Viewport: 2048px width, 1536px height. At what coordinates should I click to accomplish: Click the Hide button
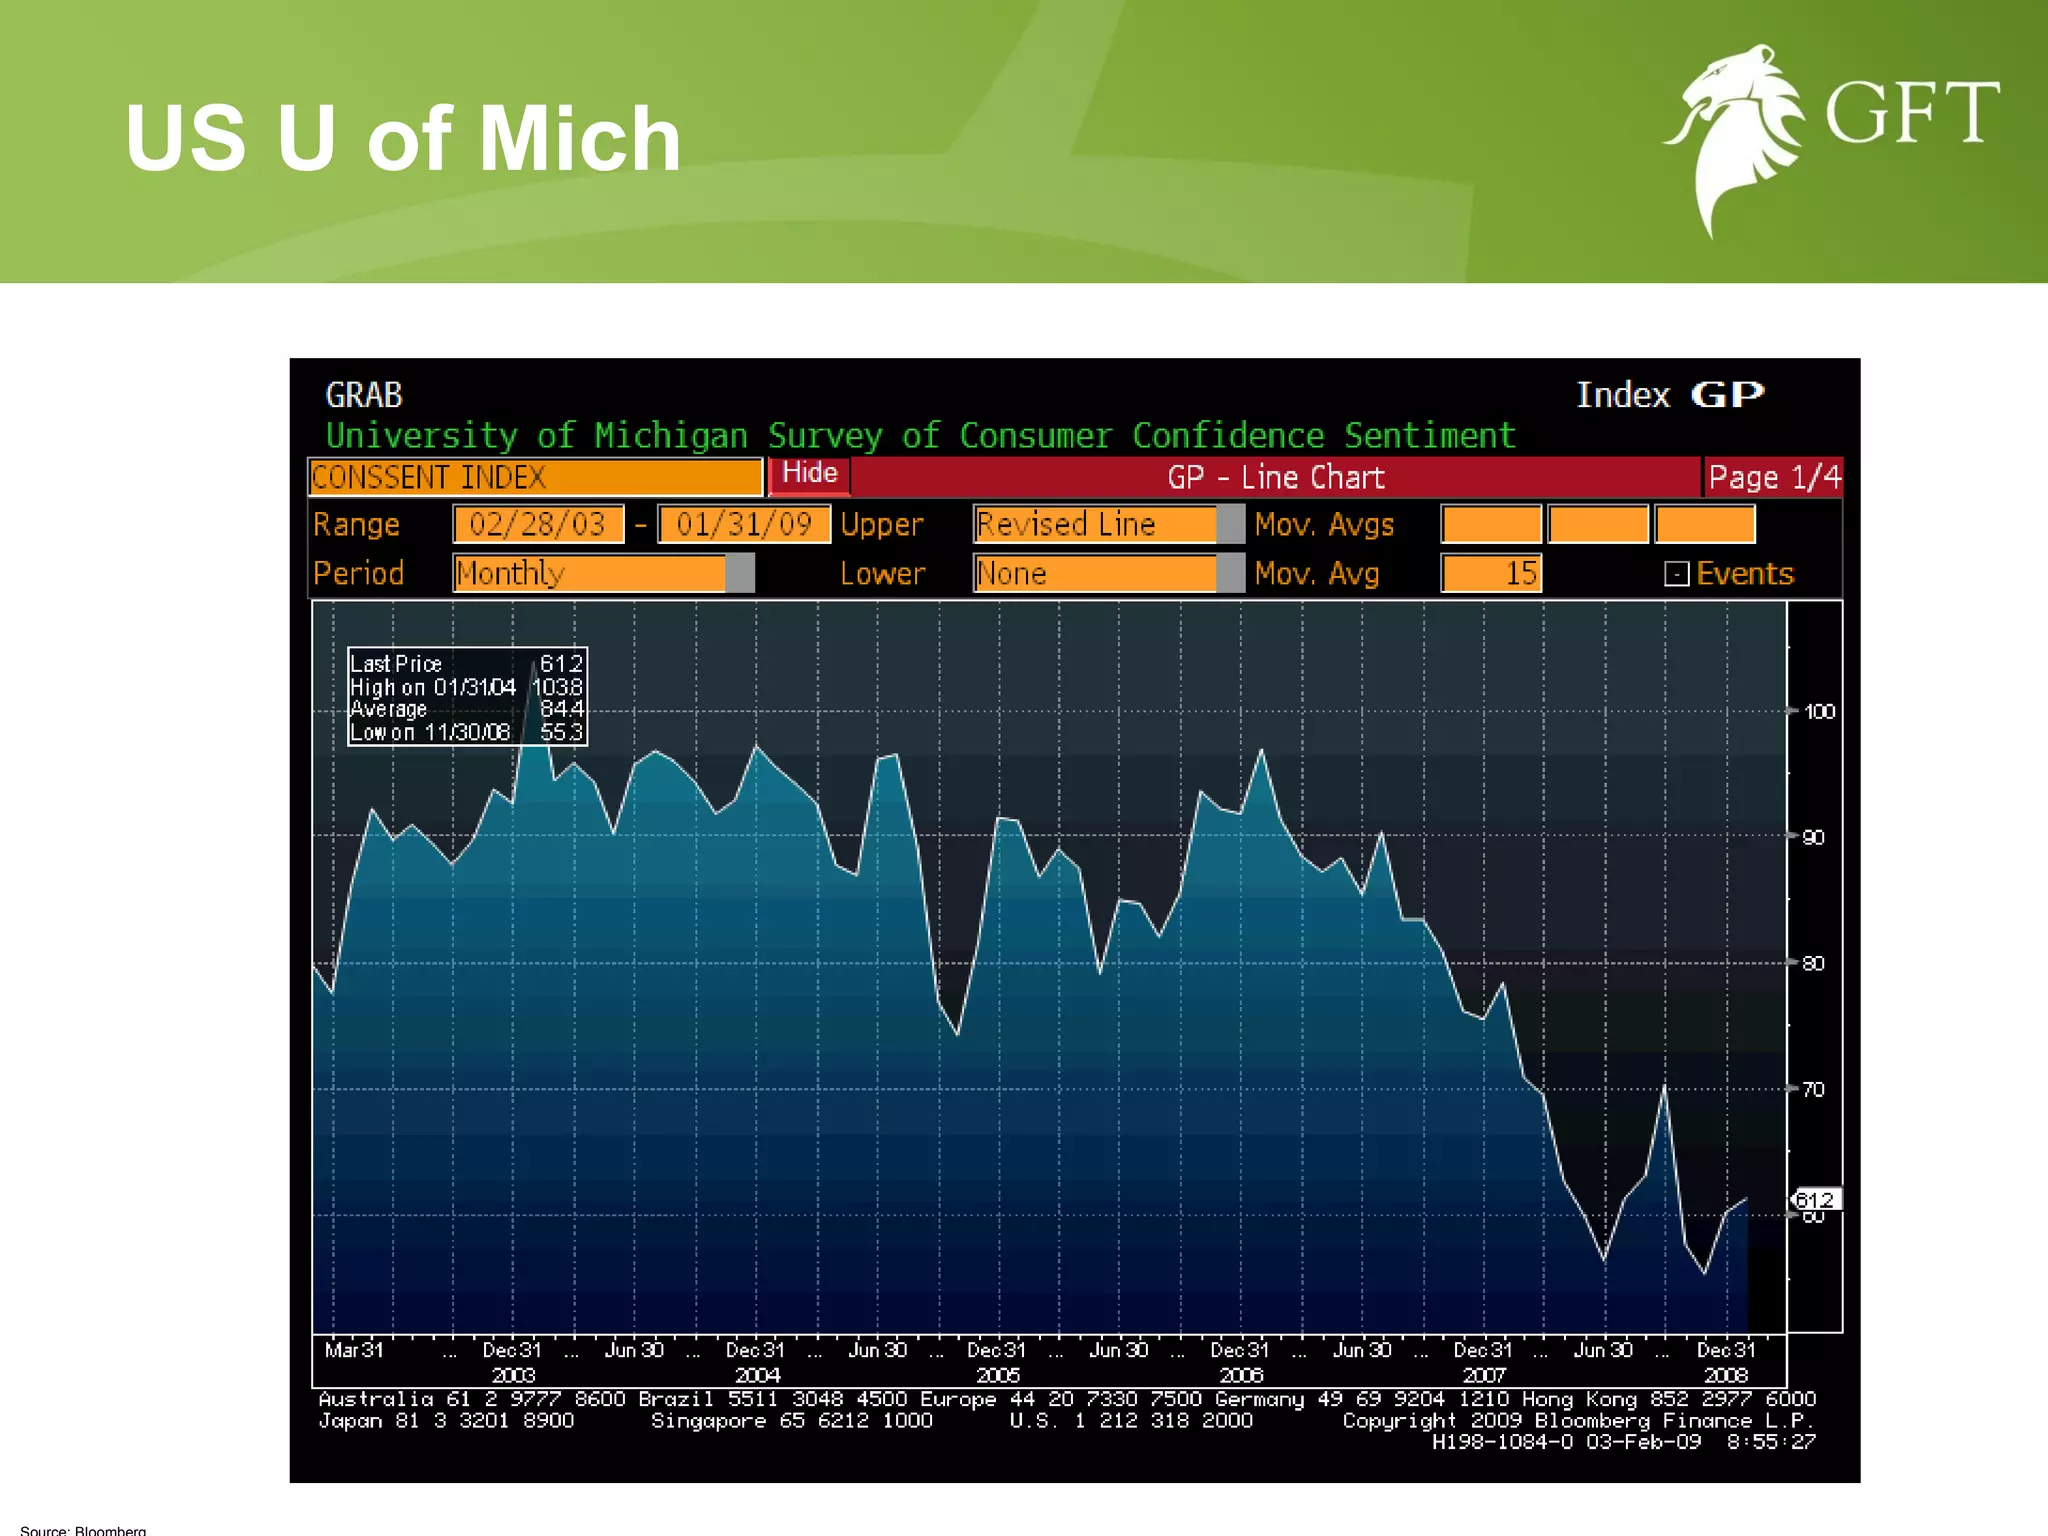[x=809, y=474]
